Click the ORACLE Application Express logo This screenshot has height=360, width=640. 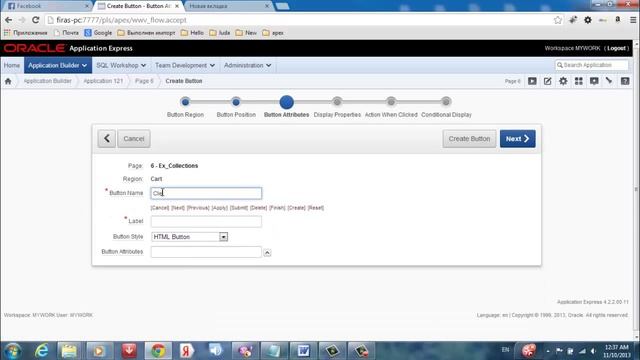pos(68,48)
